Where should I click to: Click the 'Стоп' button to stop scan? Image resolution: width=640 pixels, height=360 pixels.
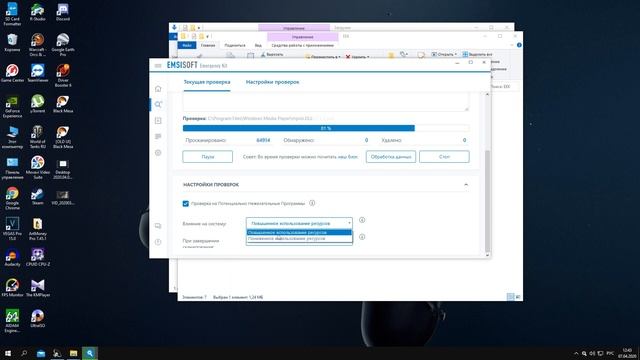pos(444,157)
